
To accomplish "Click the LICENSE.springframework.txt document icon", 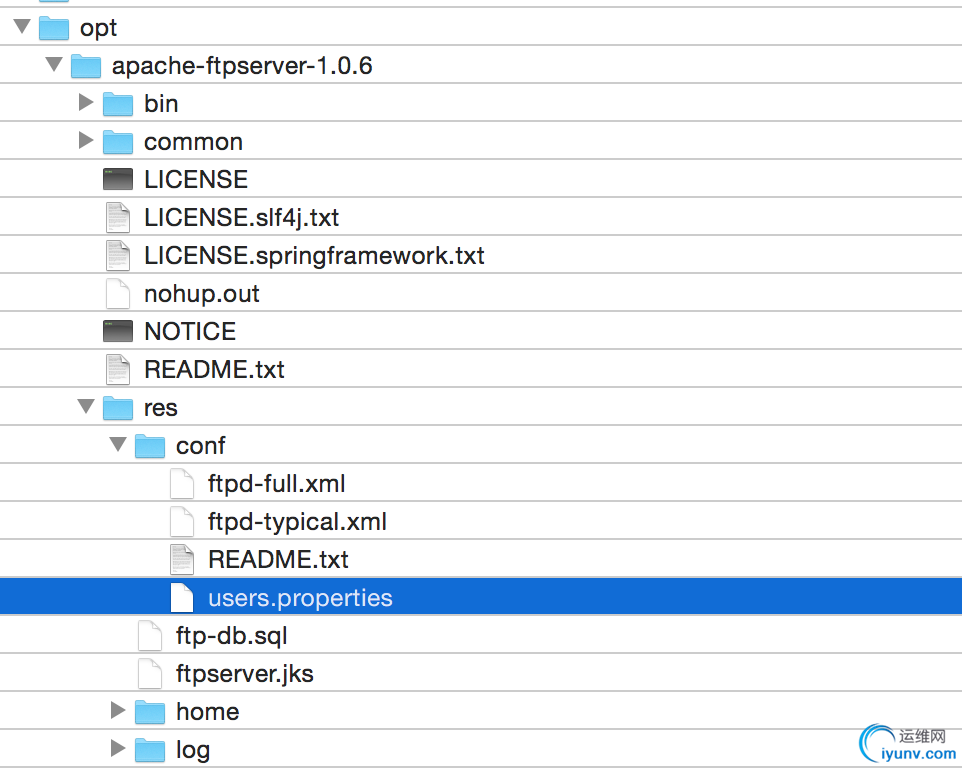I will [x=118, y=256].
